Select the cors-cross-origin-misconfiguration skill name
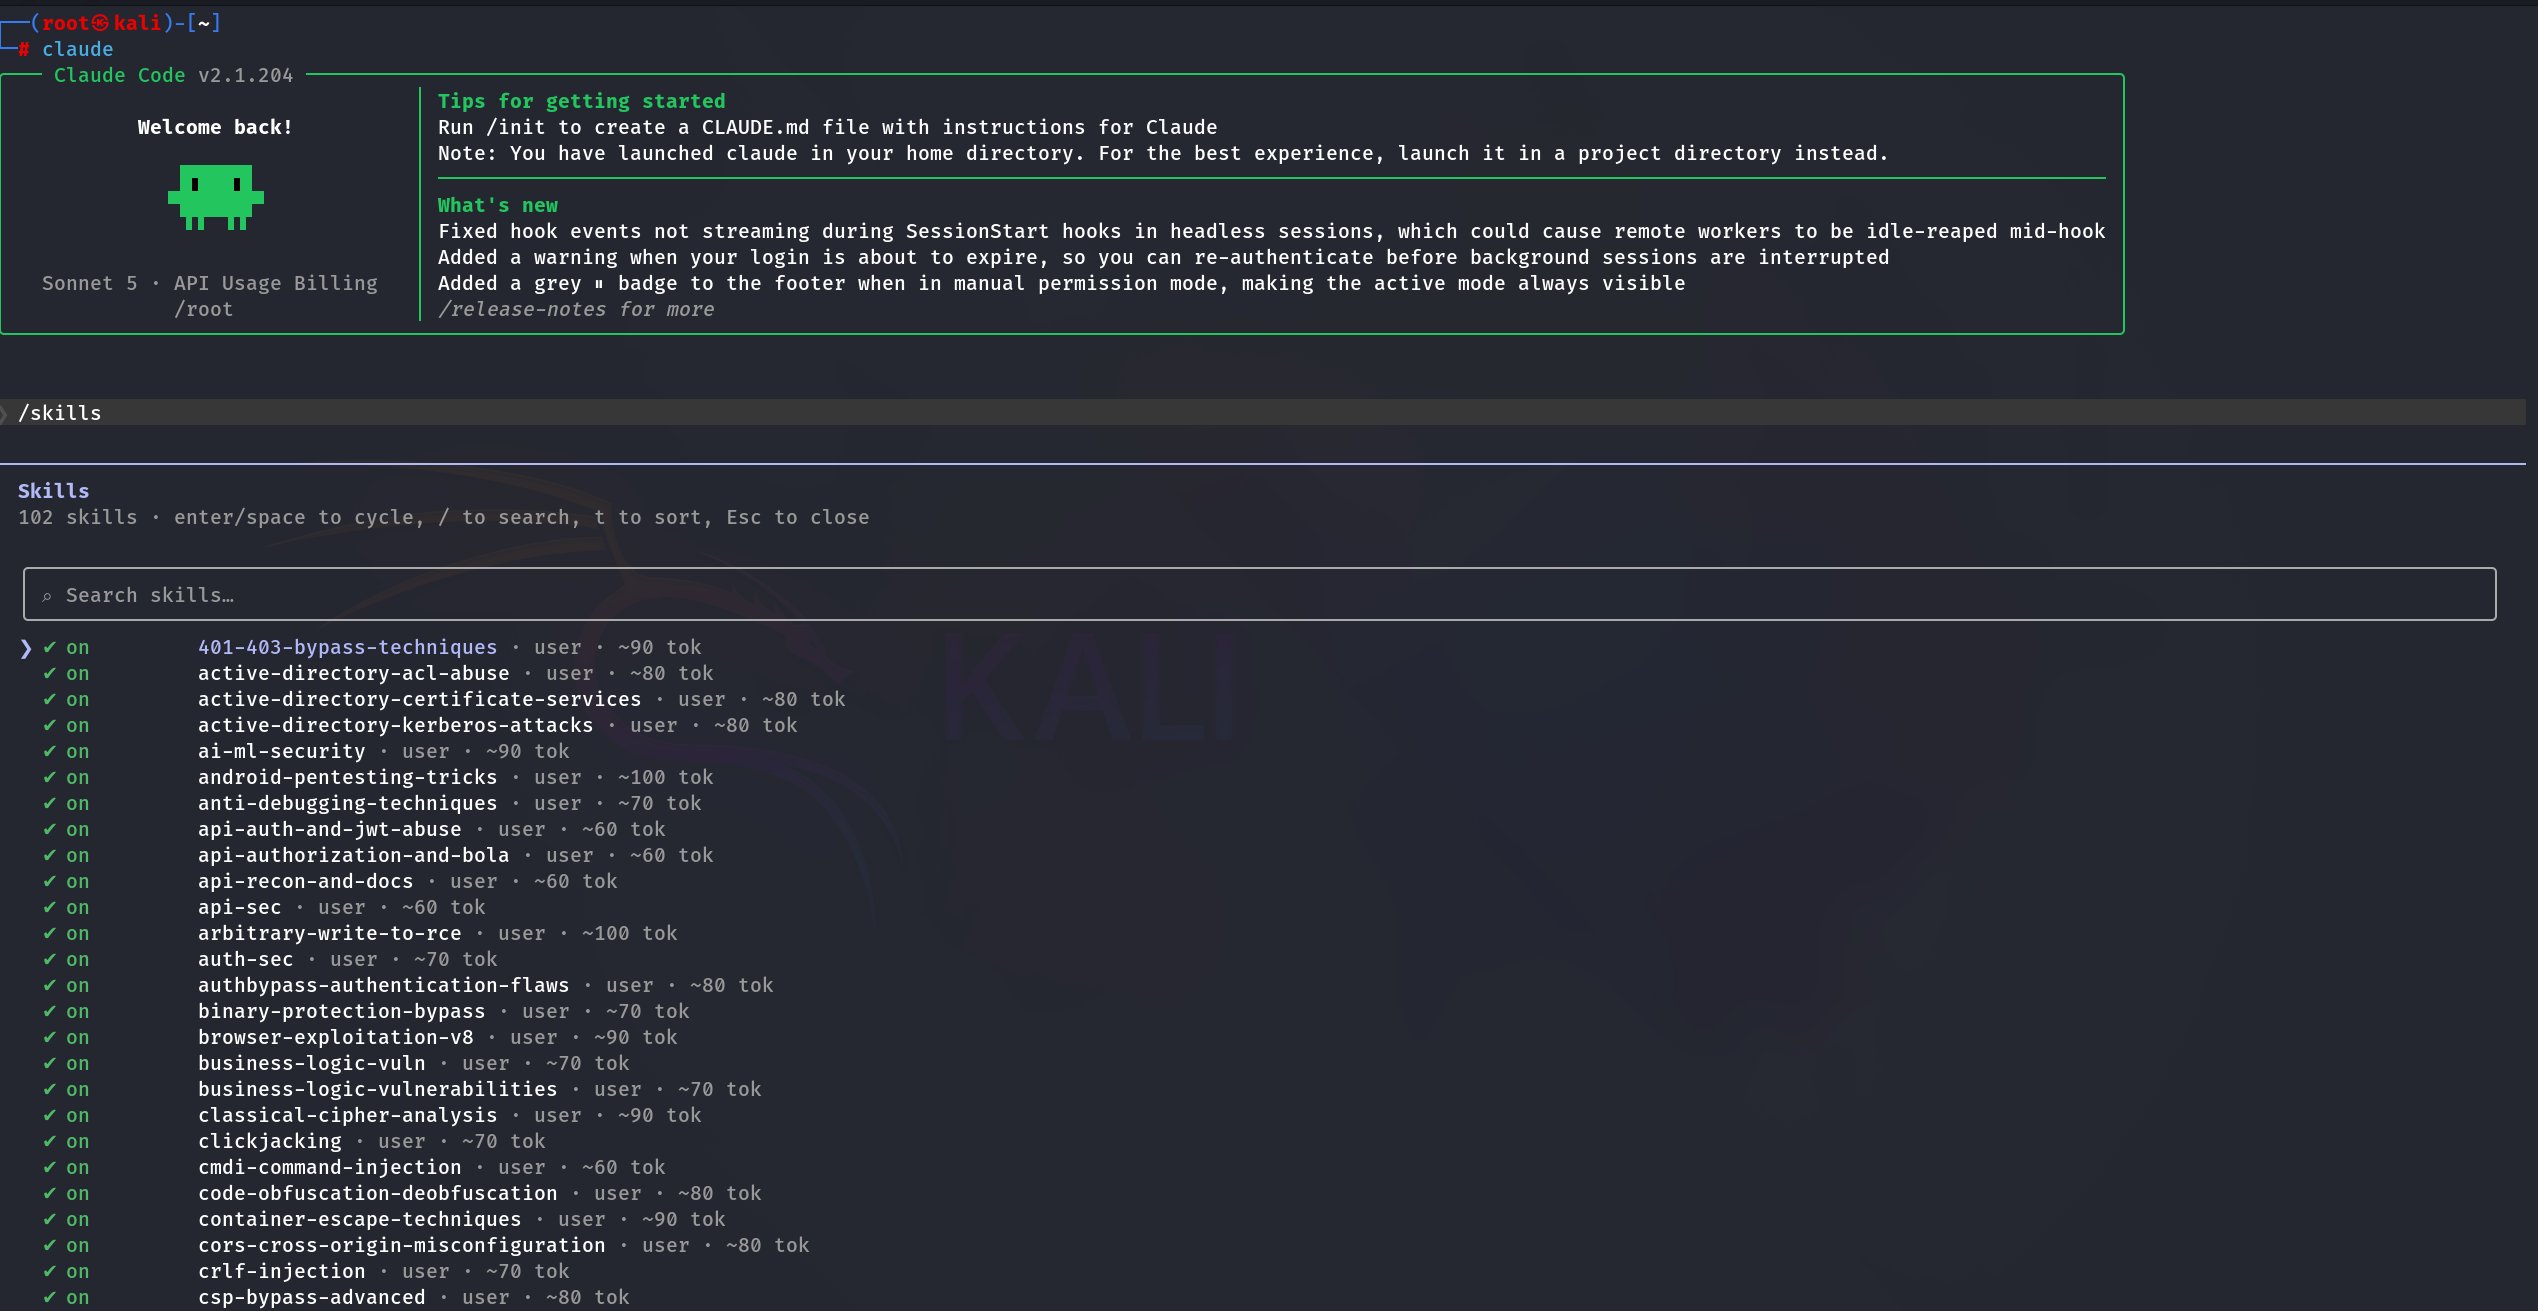The image size is (2538, 1311). point(401,1246)
